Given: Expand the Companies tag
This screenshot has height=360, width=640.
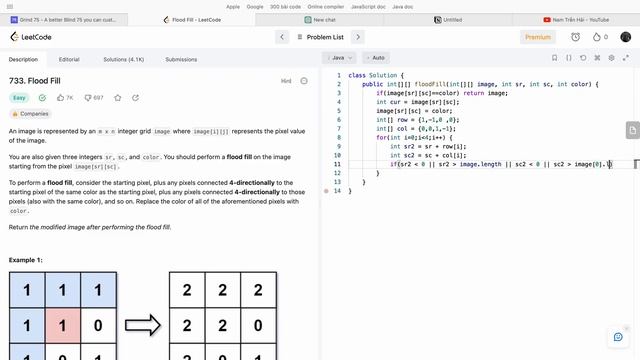Looking at the screenshot, I should click(30, 114).
